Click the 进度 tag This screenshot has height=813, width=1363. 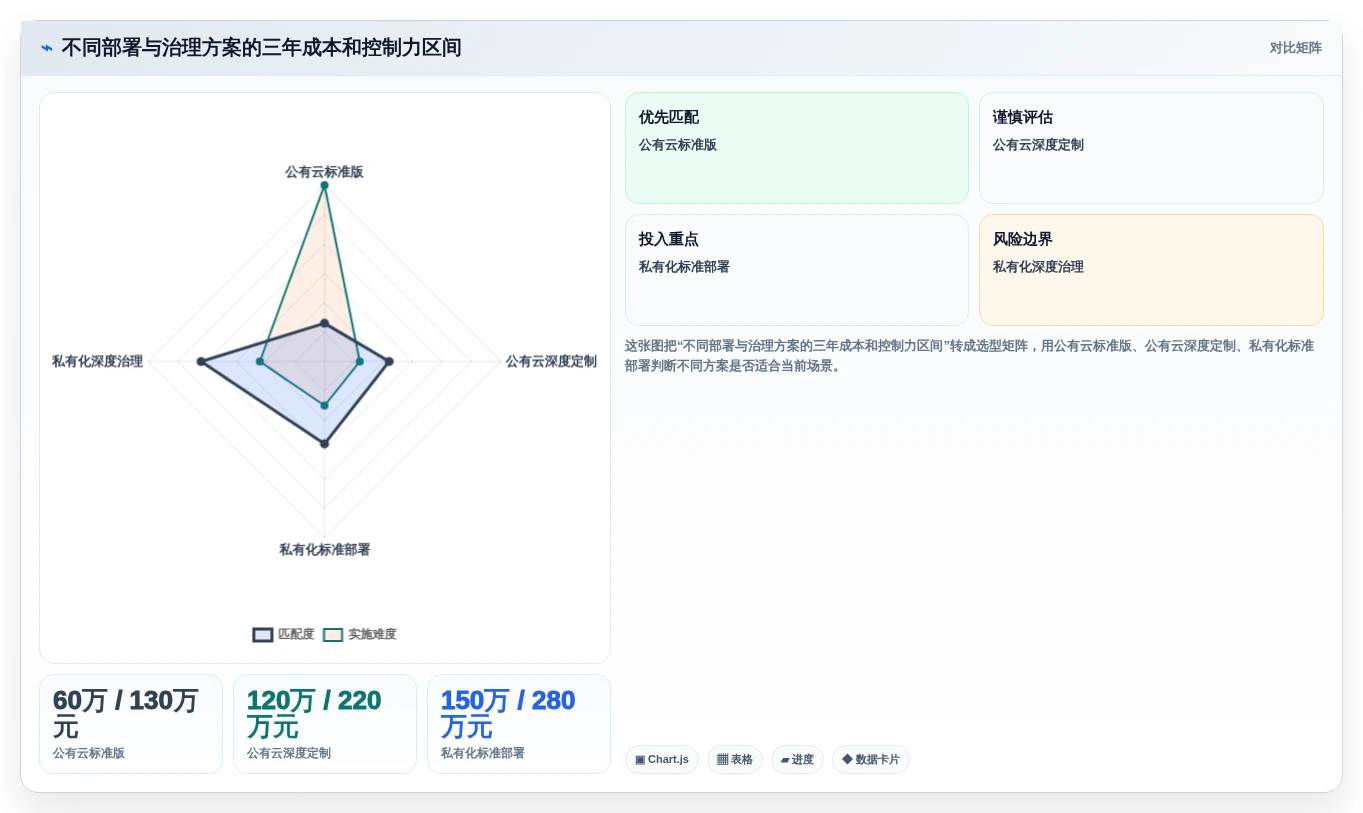797,759
